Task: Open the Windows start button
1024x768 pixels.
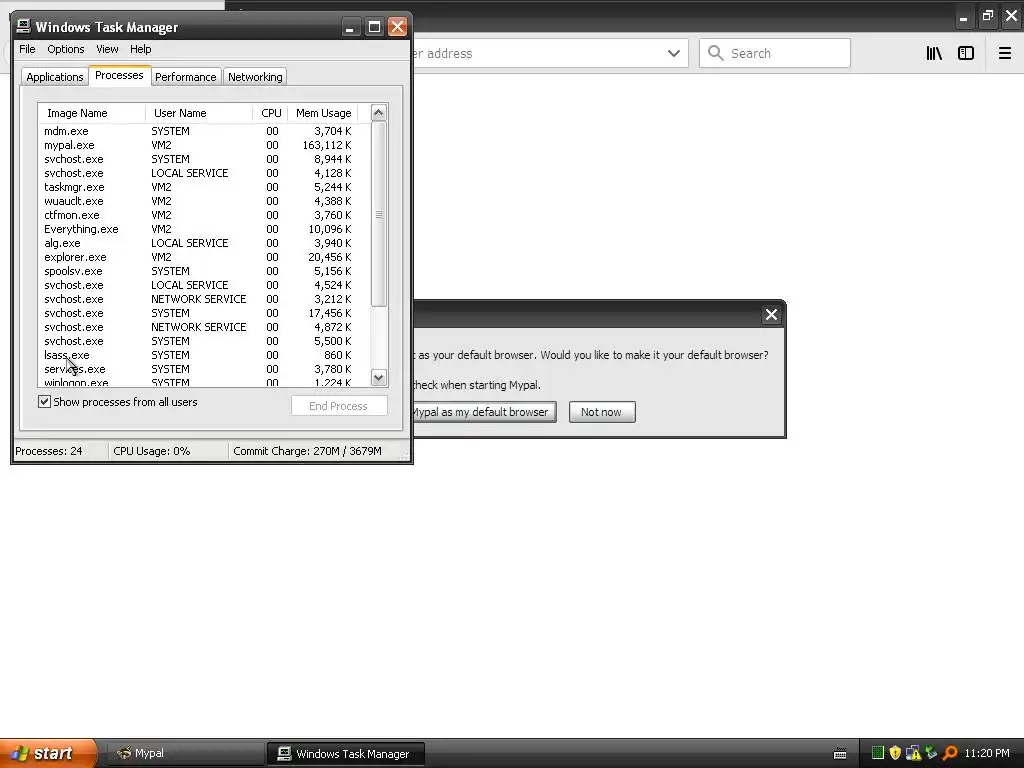Action: (x=49, y=753)
